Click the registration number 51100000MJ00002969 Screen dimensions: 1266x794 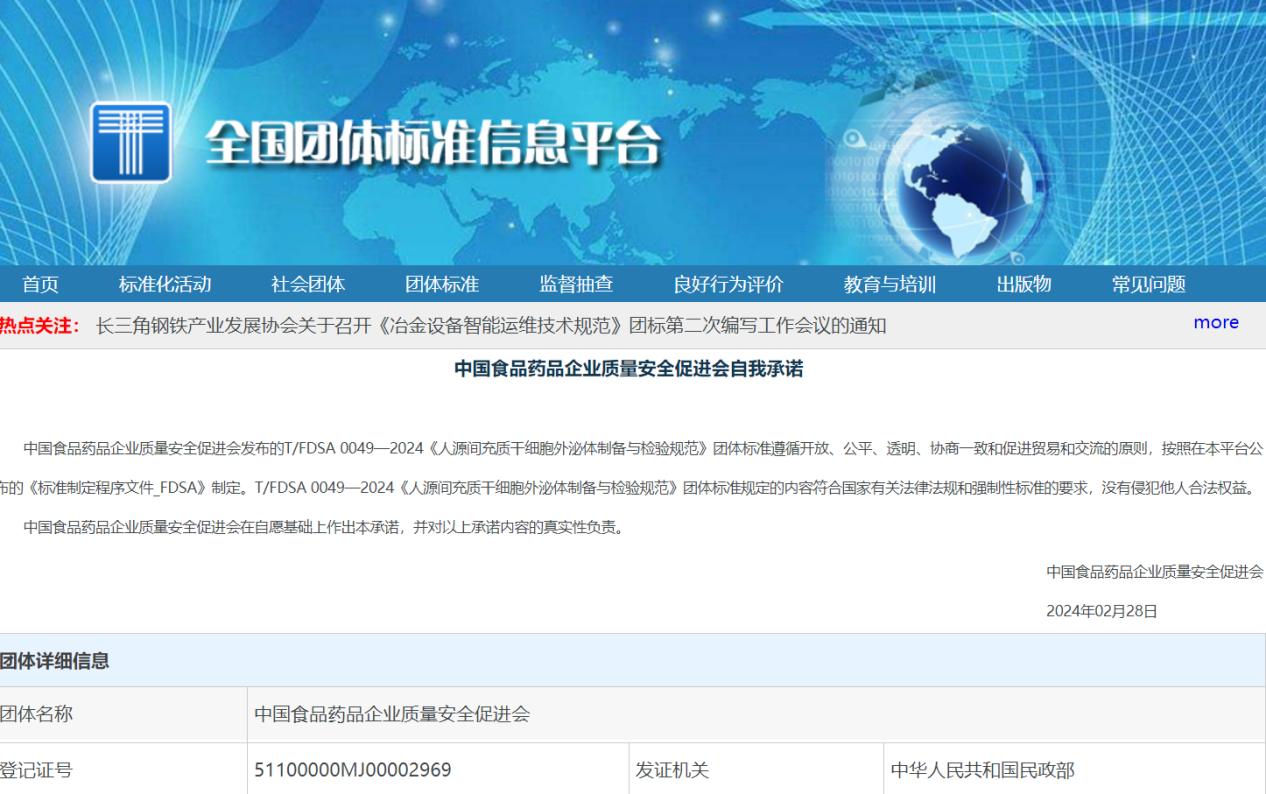coord(352,770)
